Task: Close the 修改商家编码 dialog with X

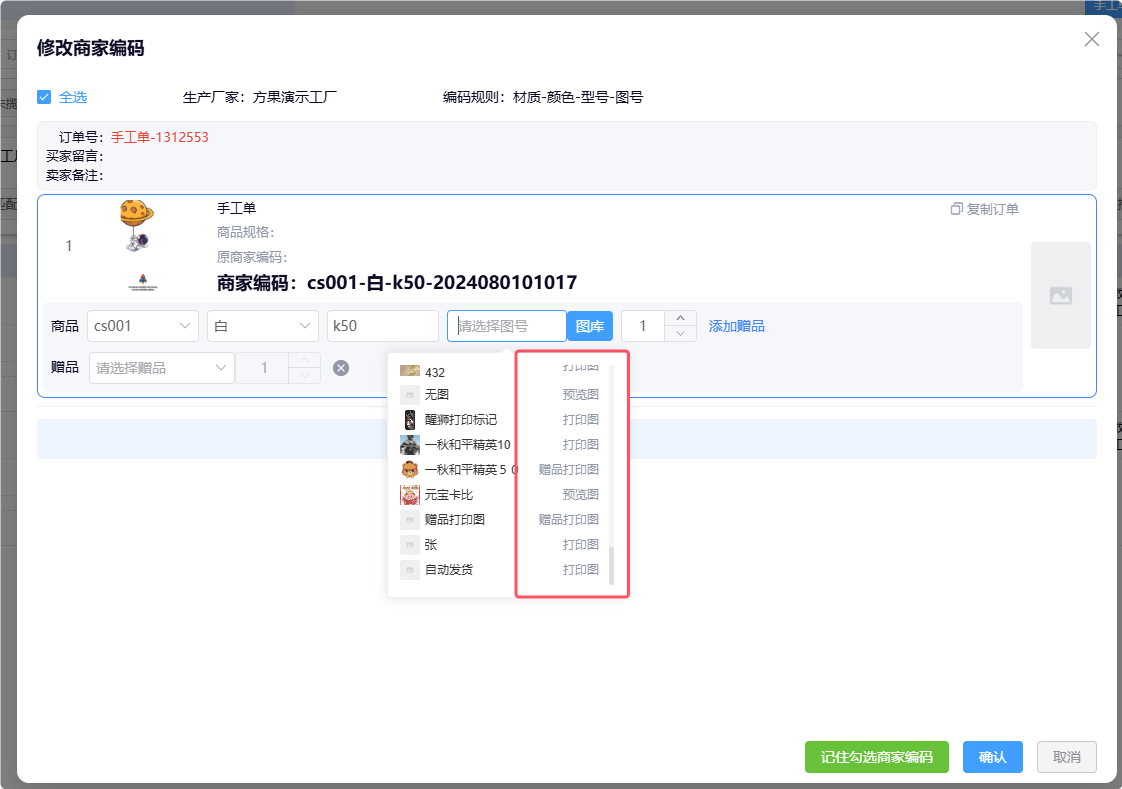Action: tap(1091, 39)
